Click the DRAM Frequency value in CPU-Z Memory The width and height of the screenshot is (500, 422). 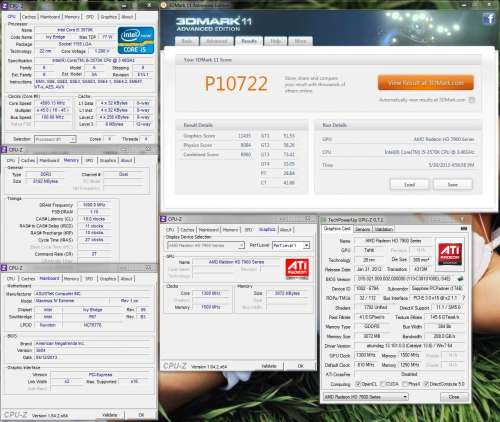click(x=94, y=205)
